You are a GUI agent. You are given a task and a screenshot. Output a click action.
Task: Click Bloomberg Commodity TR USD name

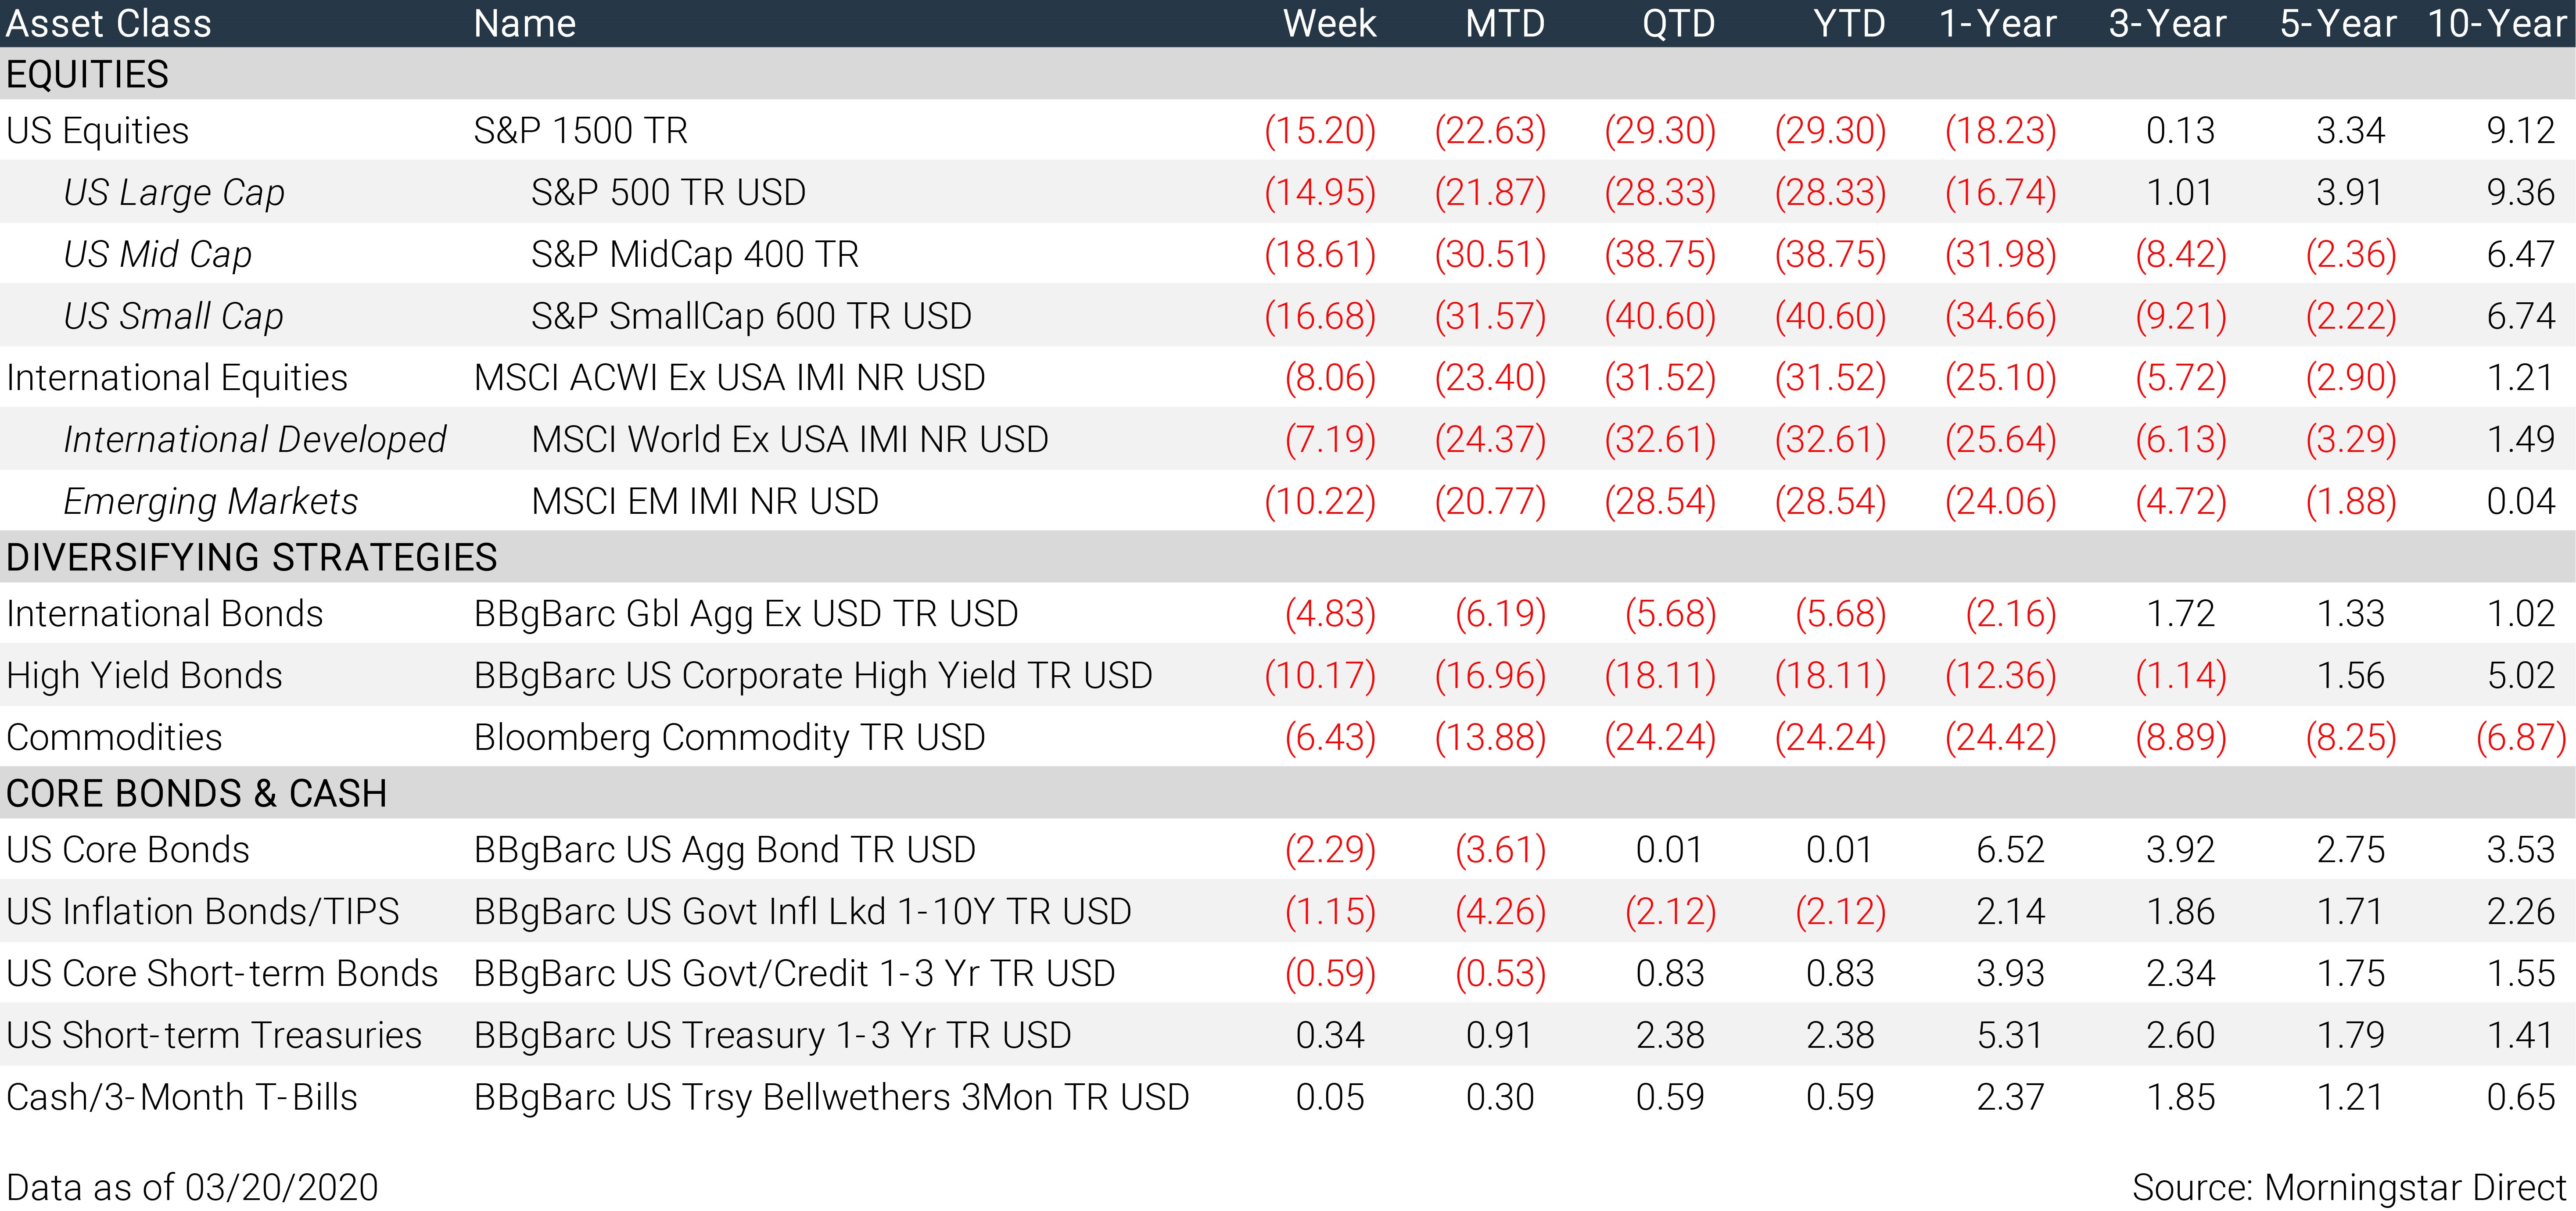click(x=729, y=737)
